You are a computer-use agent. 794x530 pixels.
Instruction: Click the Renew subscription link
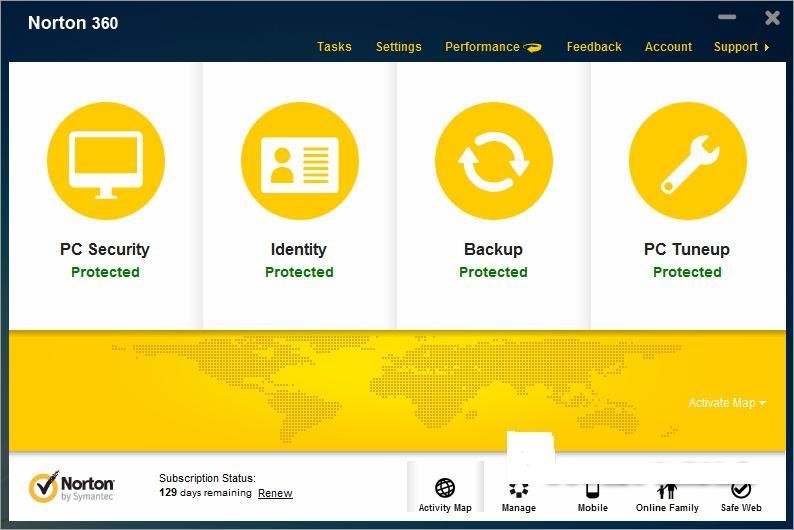click(x=275, y=493)
